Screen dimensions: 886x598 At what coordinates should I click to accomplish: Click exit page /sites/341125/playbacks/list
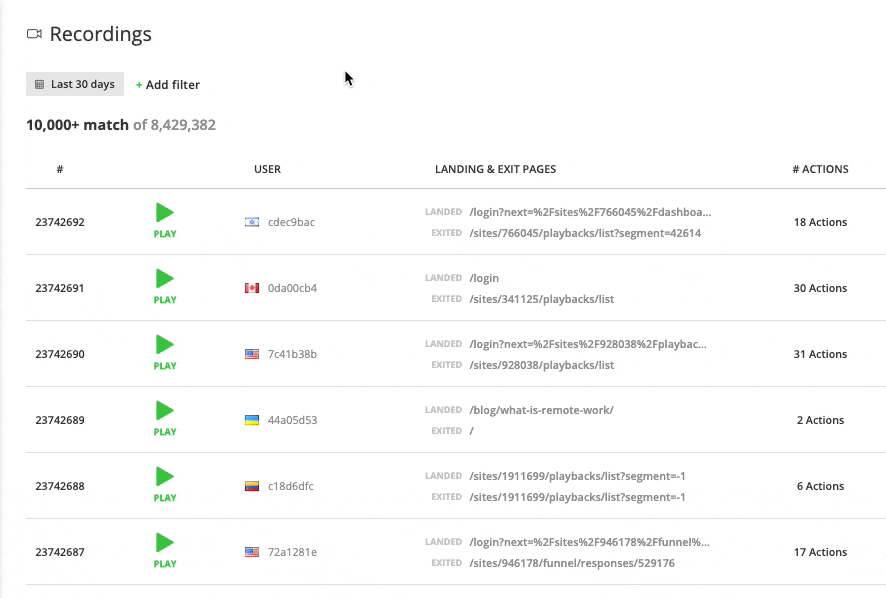(x=541, y=299)
